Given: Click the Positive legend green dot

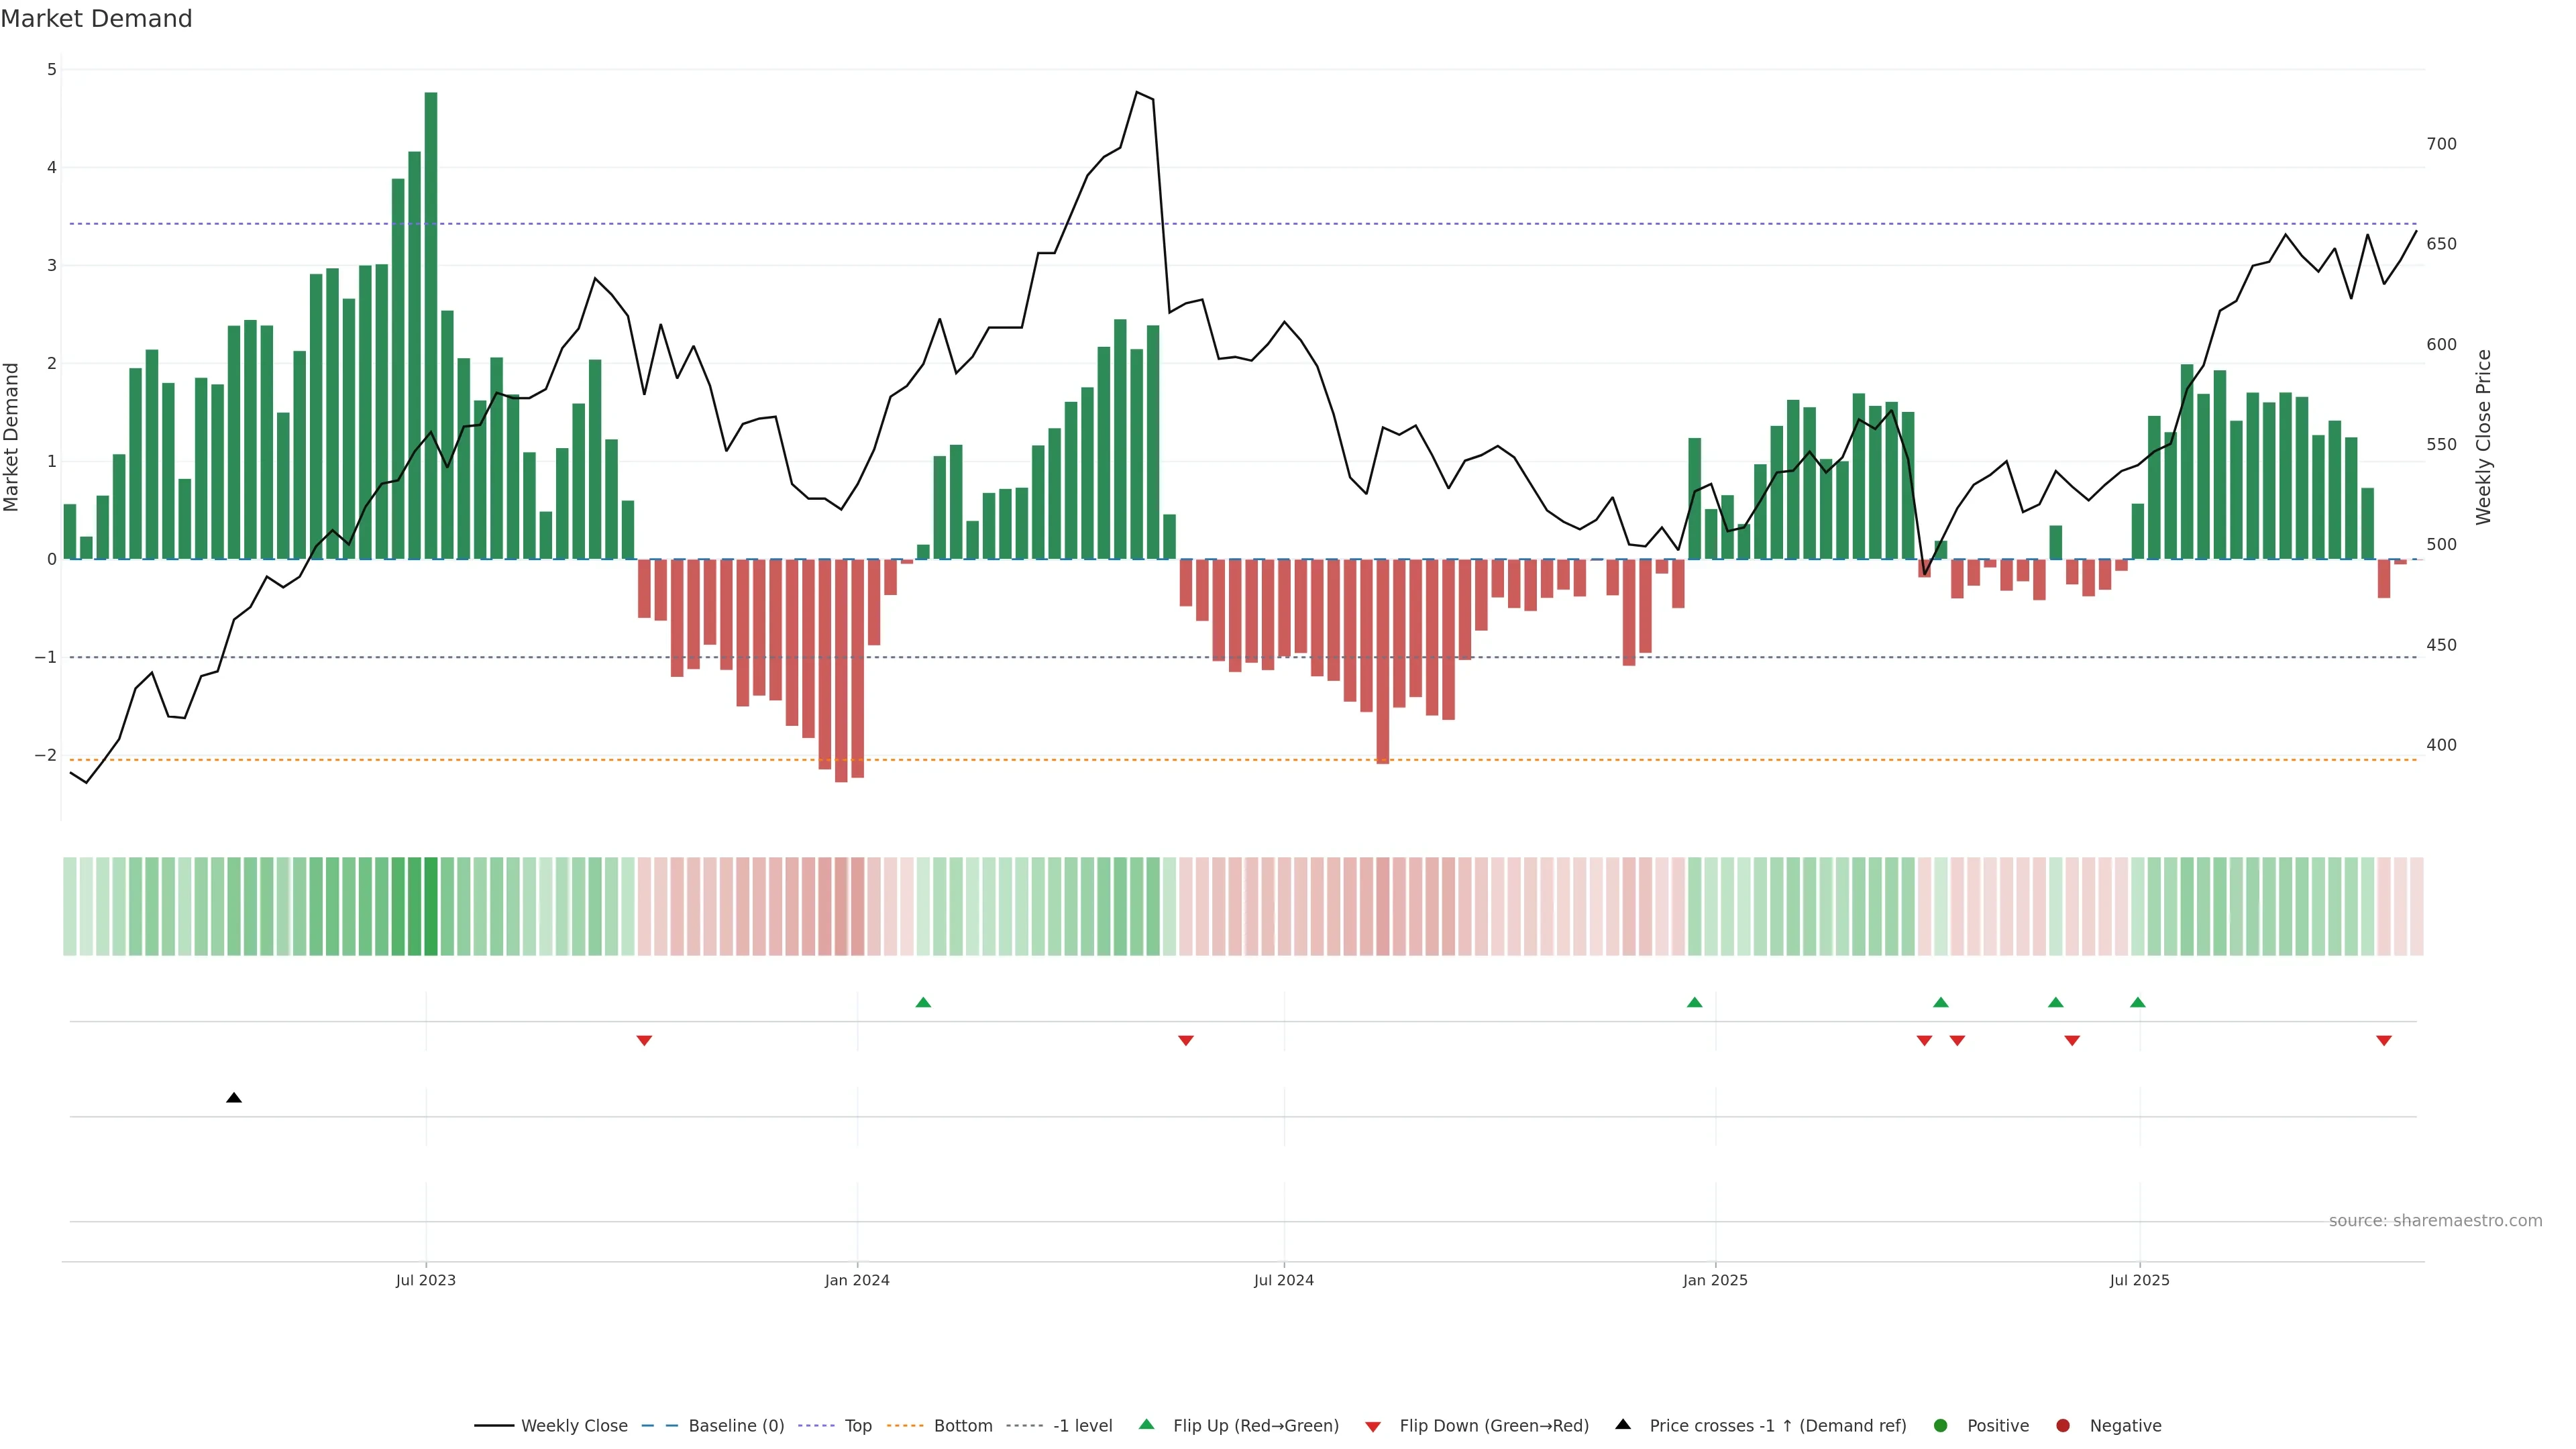Looking at the screenshot, I should tap(1941, 1426).
